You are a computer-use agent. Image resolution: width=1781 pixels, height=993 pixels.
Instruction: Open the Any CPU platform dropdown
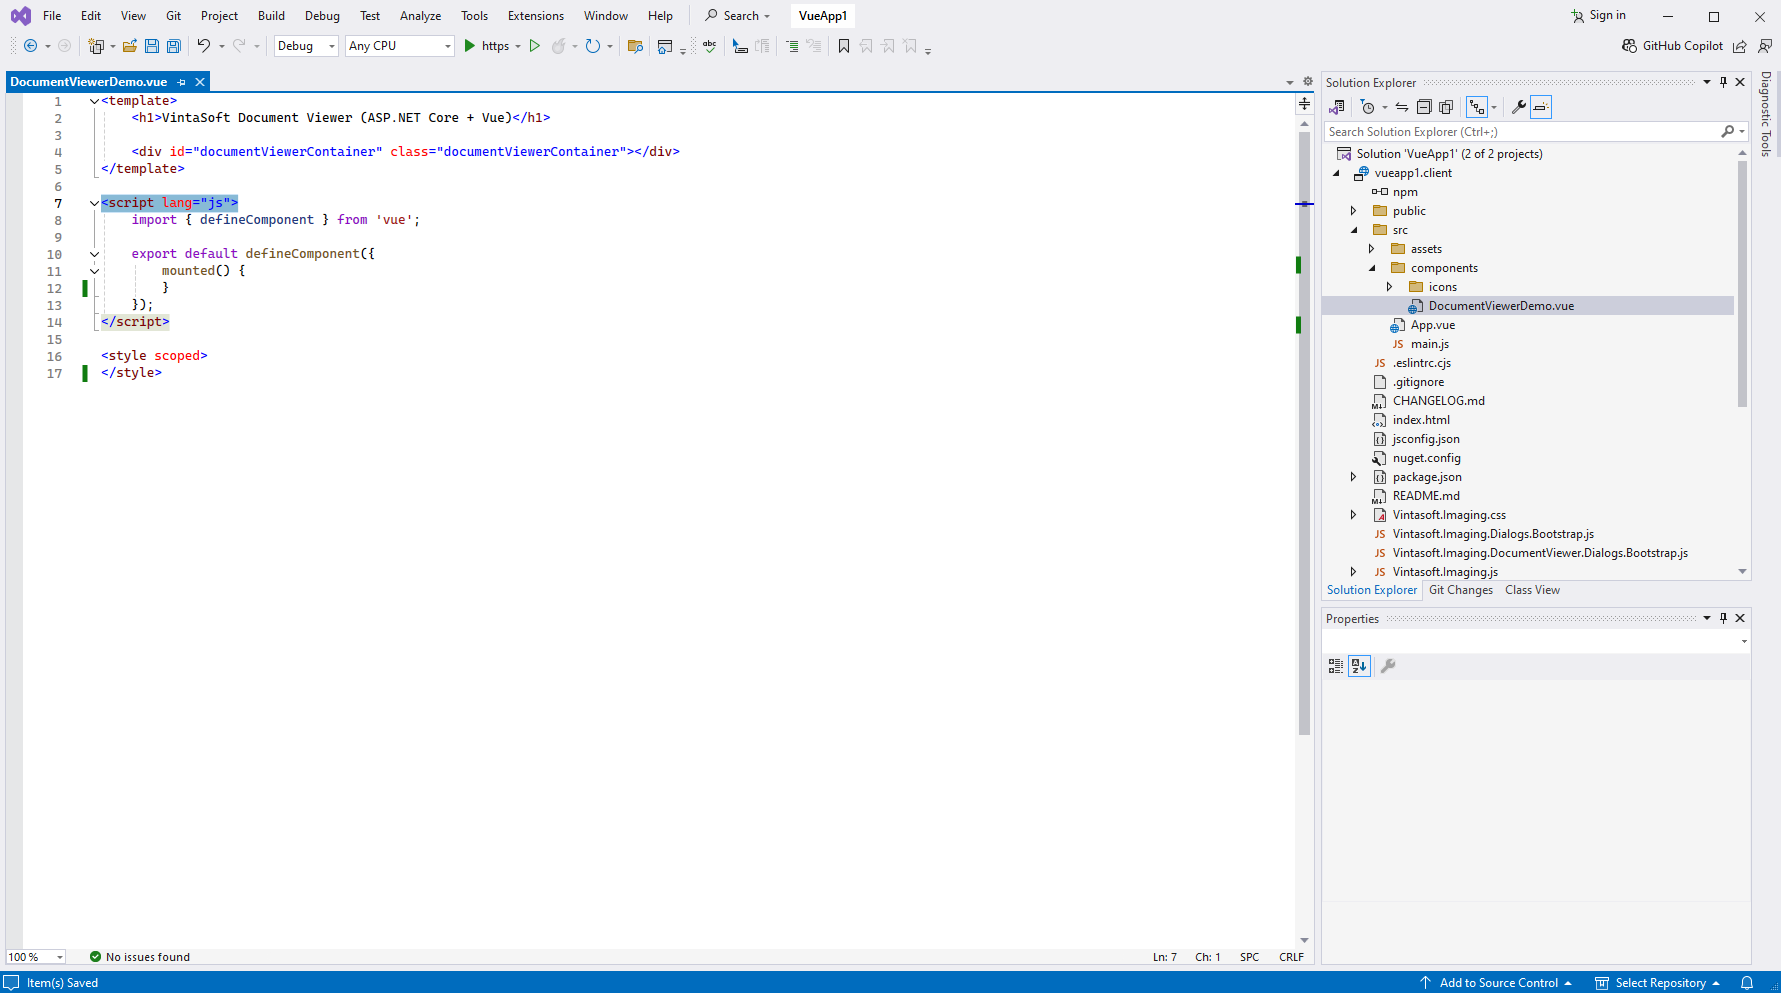(x=400, y=46)
